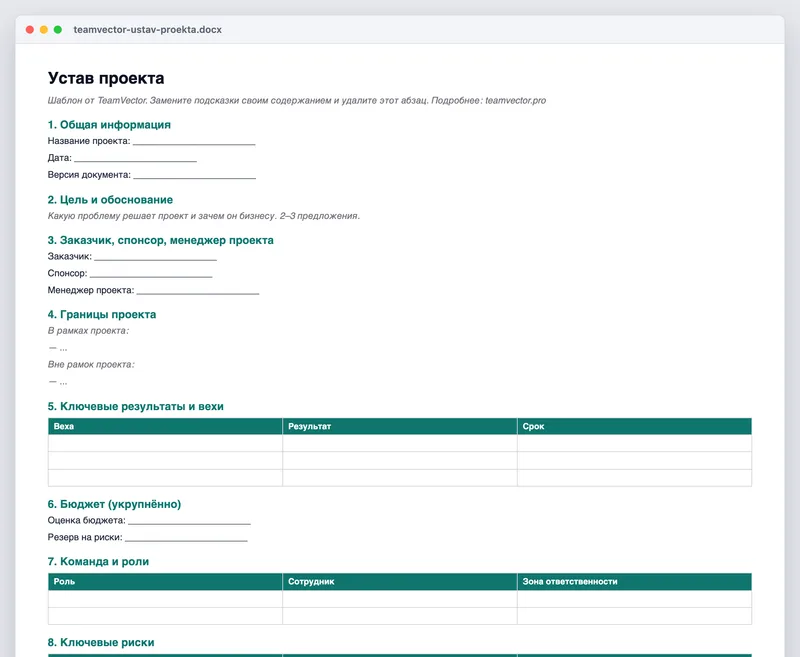Click the blank after "Версия документа:"
This screenshot has width=800, height=657.
(194, 175)
